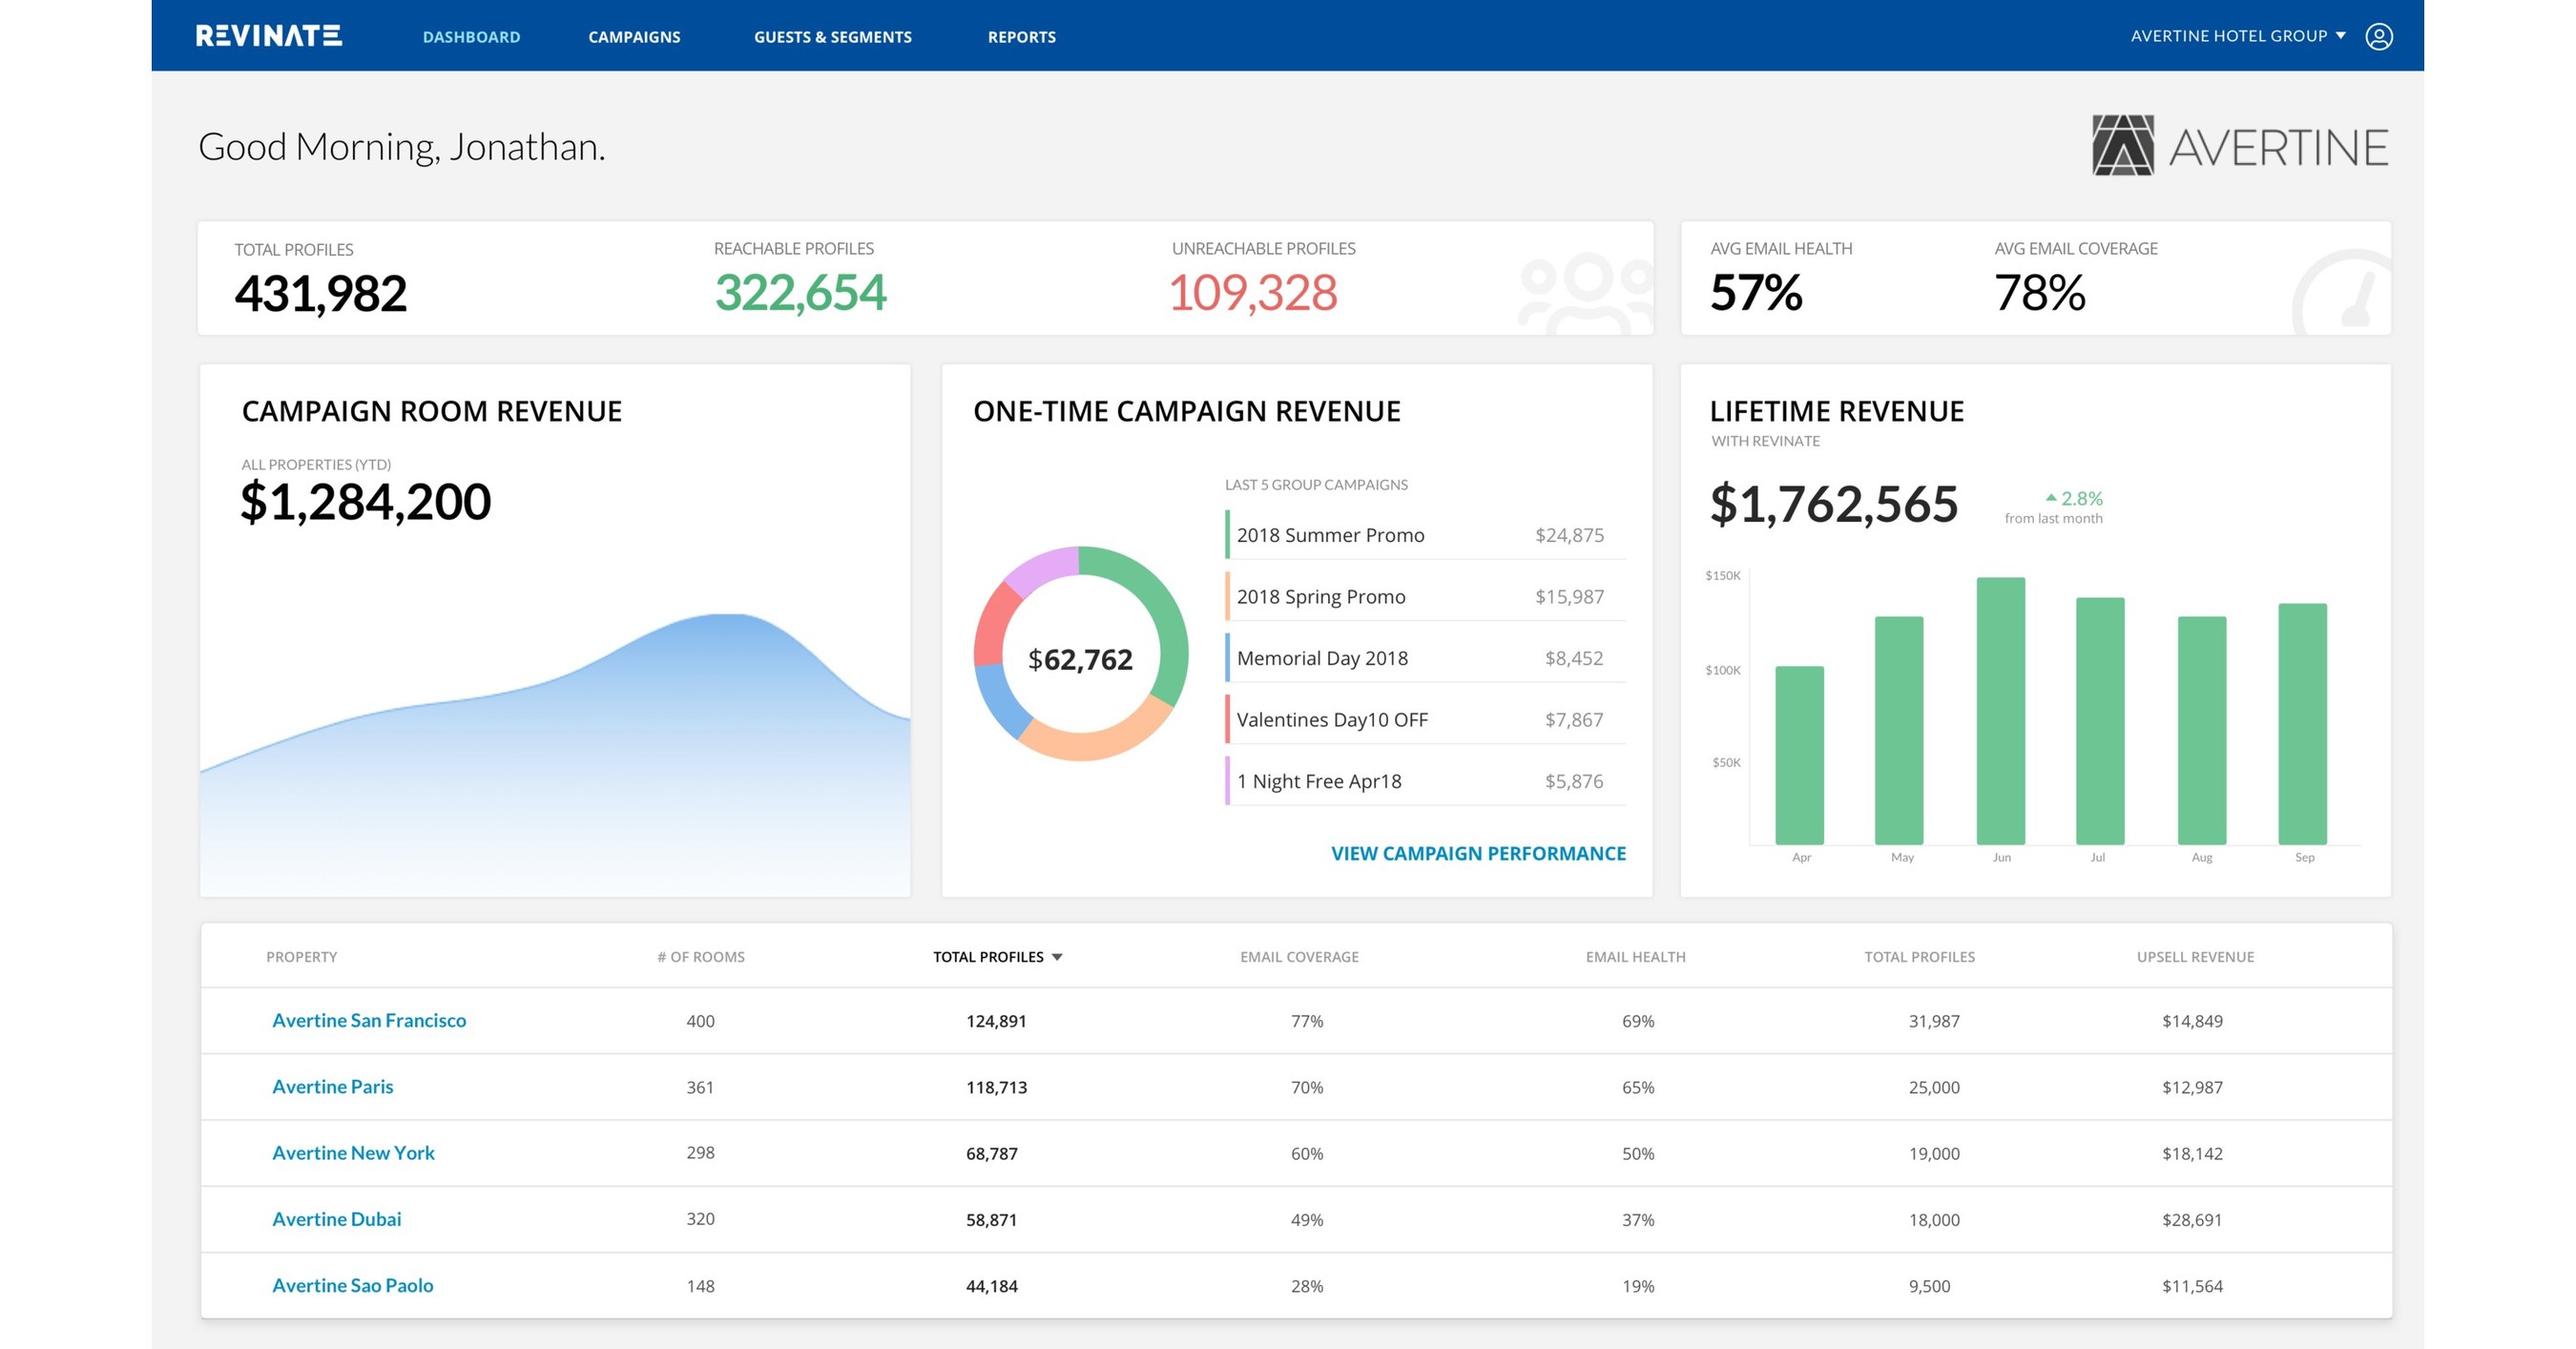Click the Avertine brand logo
The height and width of the screenshot is (1349, 2576).
(x=2240, y=146)
